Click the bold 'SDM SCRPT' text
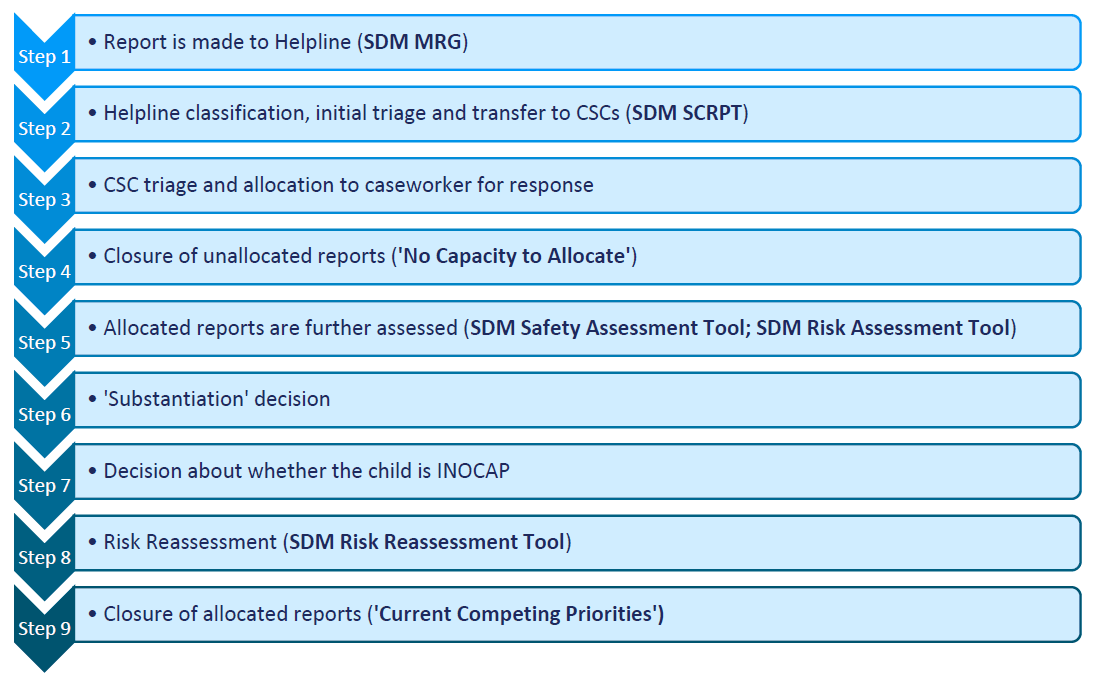The width and height of the screenshot is (1093, 679). pos(687,114)
